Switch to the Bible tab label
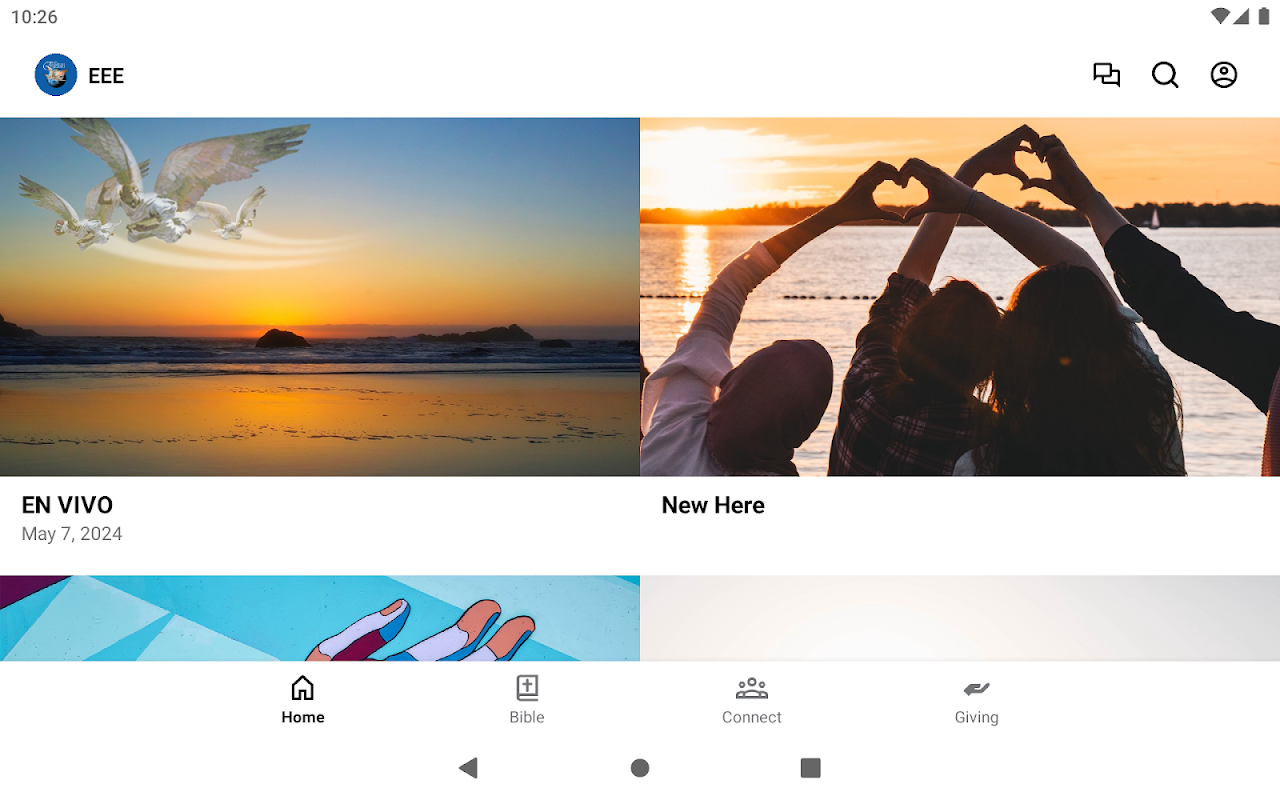This screenshot has height=800, width=1280. point(527,717)
